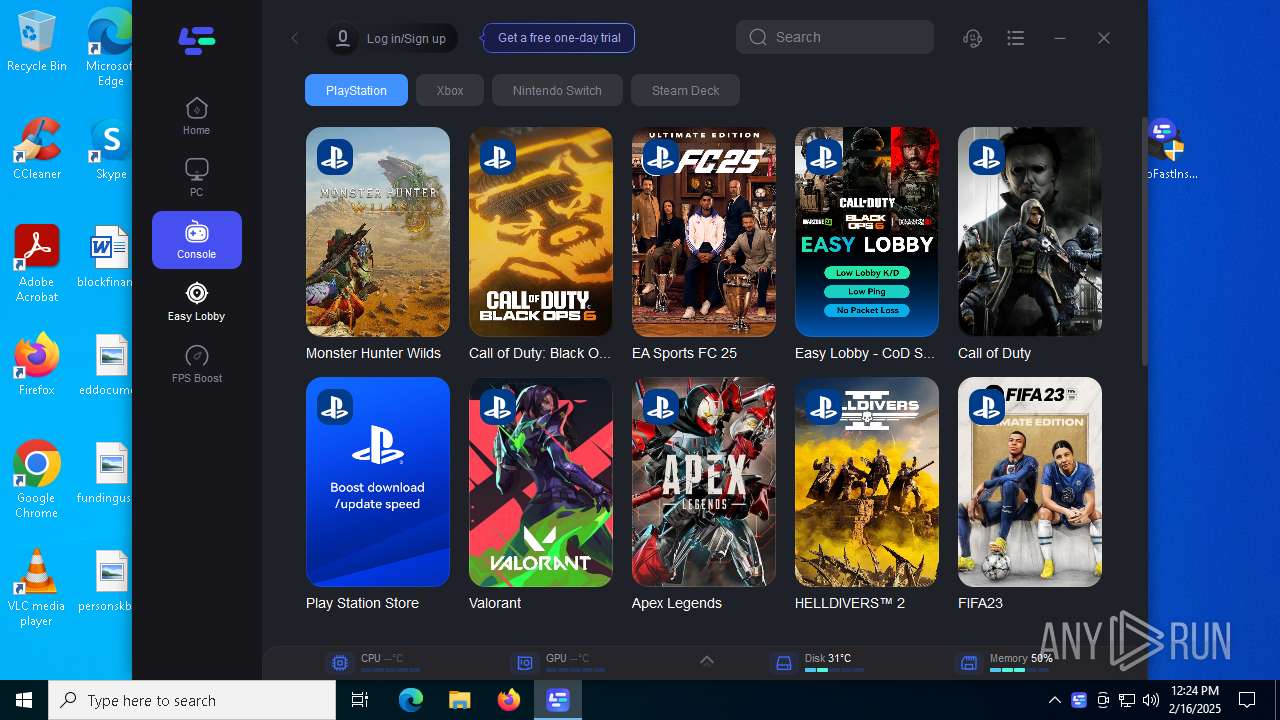Click the Disk temperature icon
The width and height of the screenshot is (1280, 720).
click(x=784, y=663)
